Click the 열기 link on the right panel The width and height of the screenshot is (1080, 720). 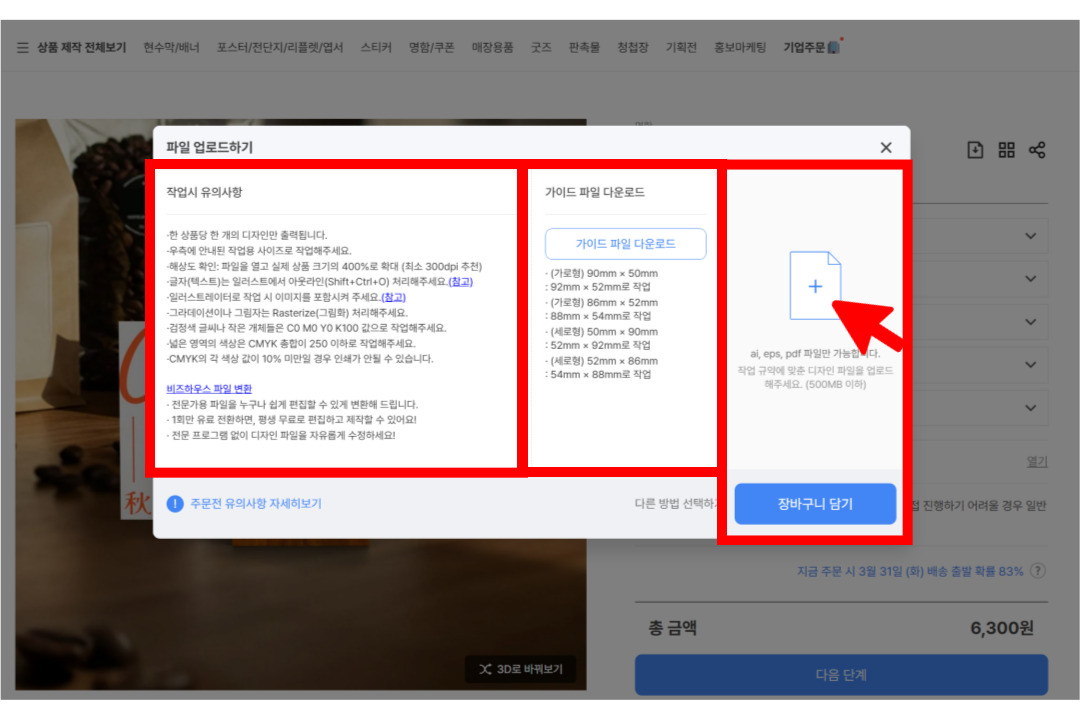pyautogui.click(x=1037, y=461)
